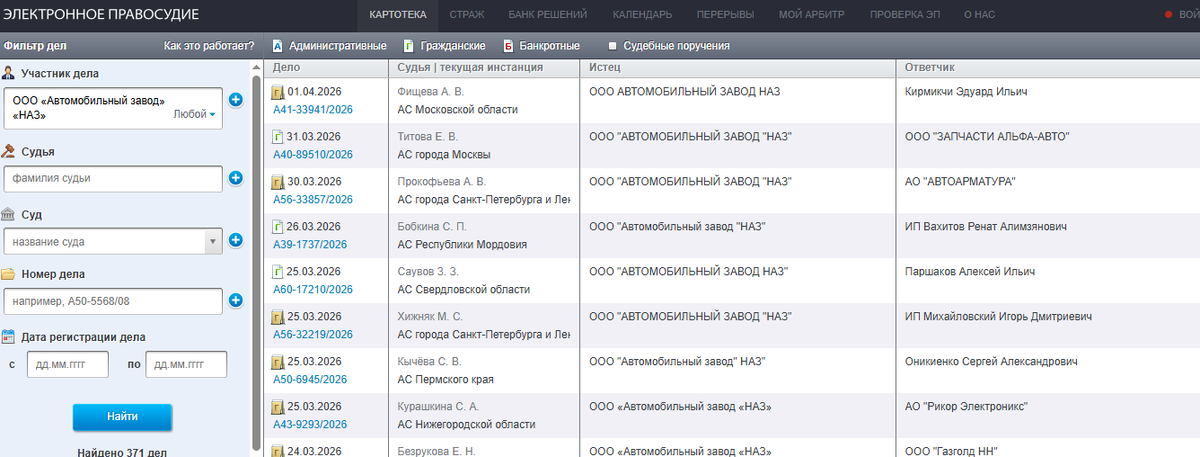The height and width of the screenshot is (457, 1200).
Task: Open the Картотека tab
Action: click(397, 15)
